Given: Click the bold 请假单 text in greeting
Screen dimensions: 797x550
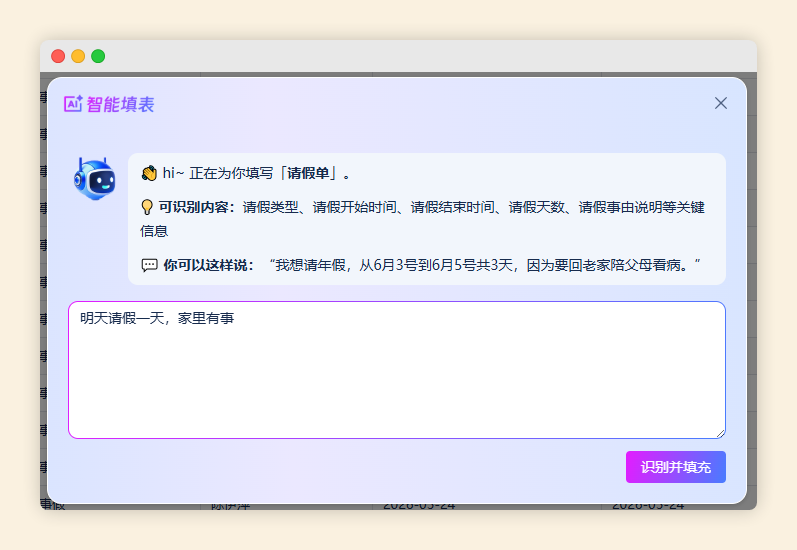Looking at the screenshot, I should pyautogui.click(x=308, y=173).
